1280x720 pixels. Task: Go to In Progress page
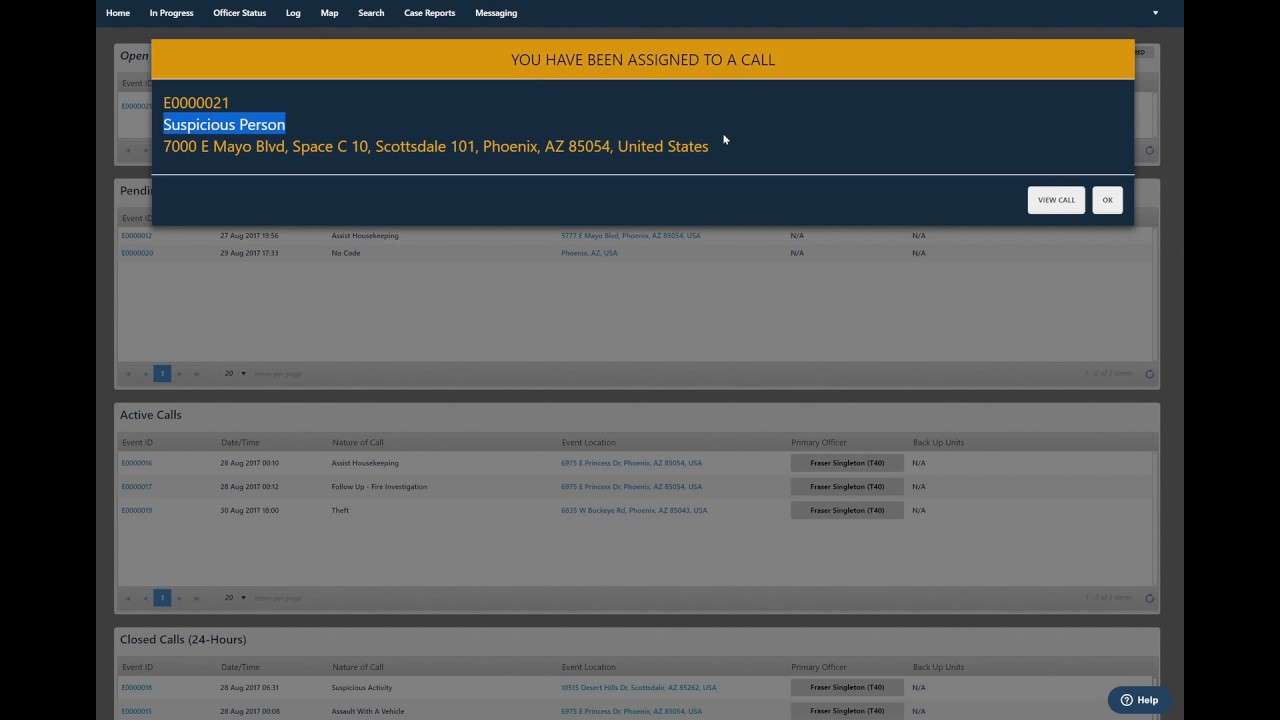tap(171, 13)
